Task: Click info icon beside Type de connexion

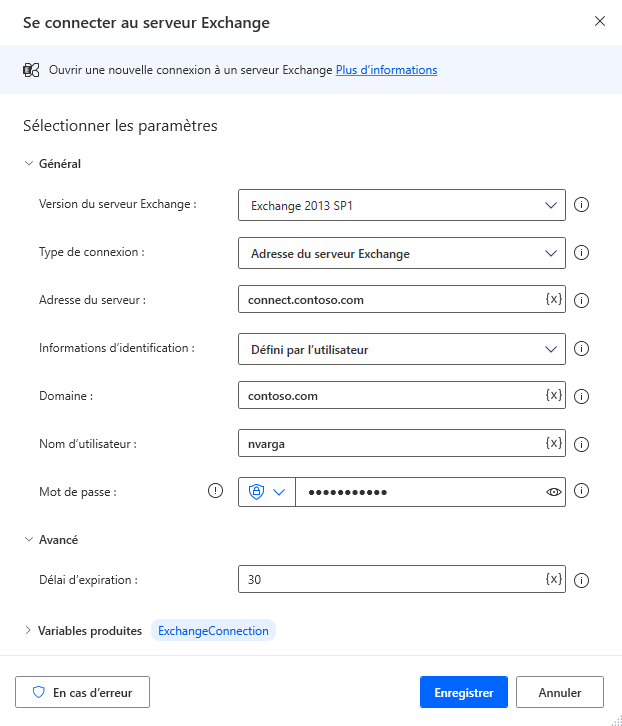Action: 581,252
